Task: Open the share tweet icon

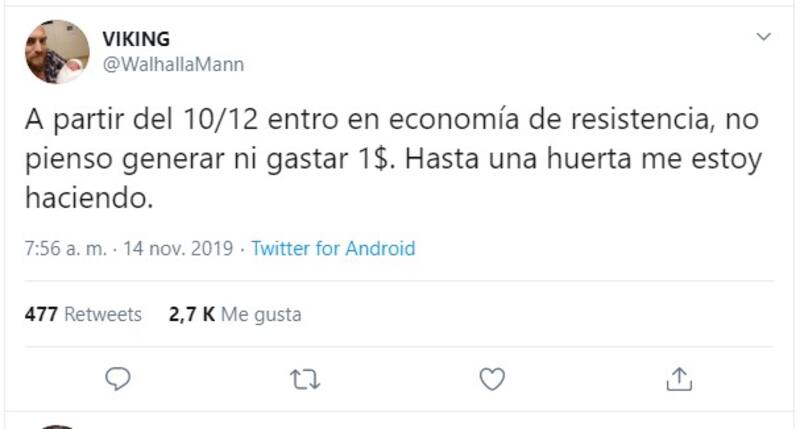Action: [x=678, y=378]
